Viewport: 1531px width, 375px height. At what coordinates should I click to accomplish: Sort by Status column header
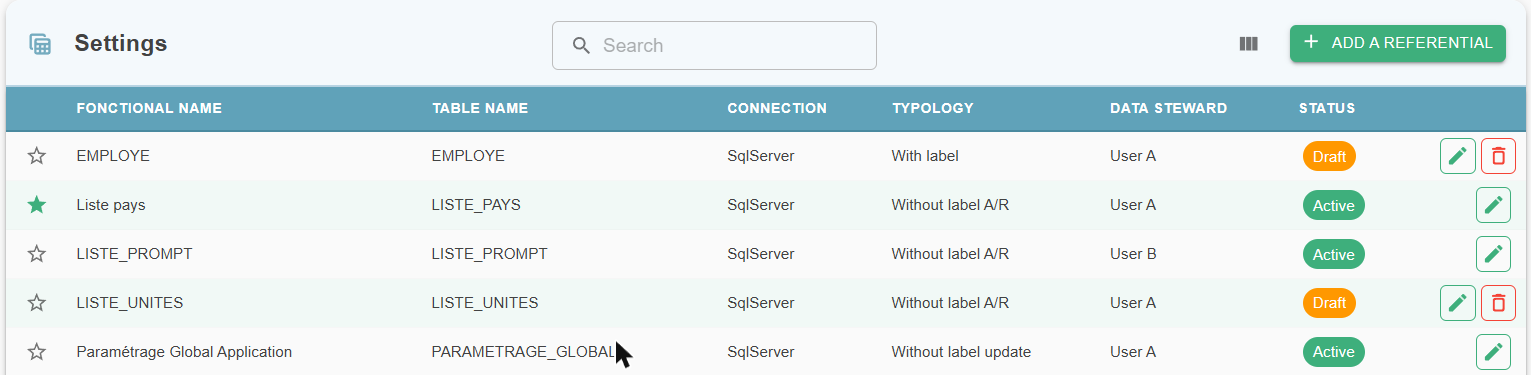(x=1327, y=108)
